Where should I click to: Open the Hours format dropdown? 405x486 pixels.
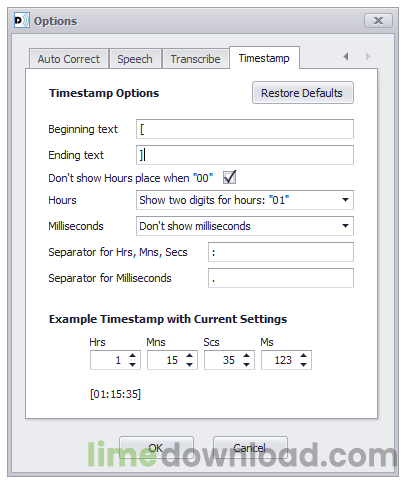pyautogui.click(x=245, y=200)
